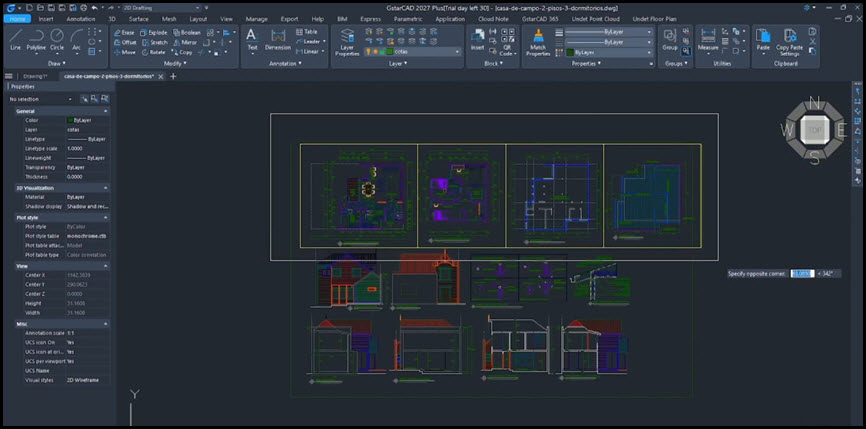Toggle the freeze sun icon for layer cotas
The width and height of the screenshot is (866, 429).
click(x=374, y=51)
